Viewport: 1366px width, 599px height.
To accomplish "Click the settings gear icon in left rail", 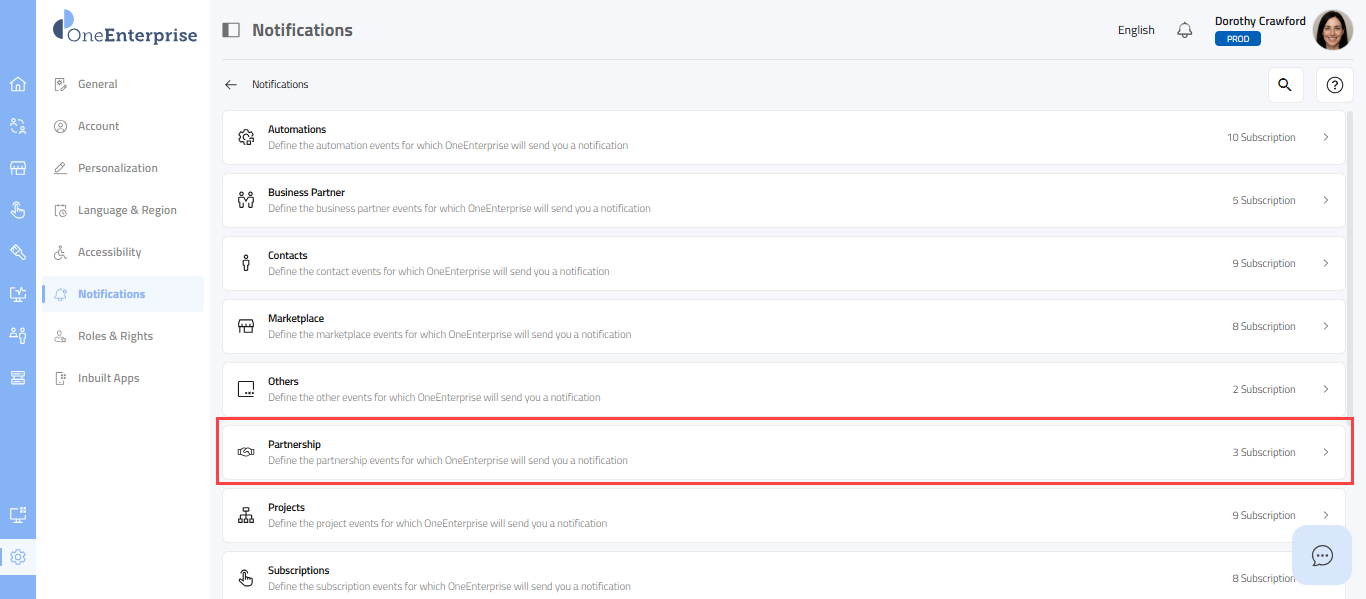I will [17, 557].
